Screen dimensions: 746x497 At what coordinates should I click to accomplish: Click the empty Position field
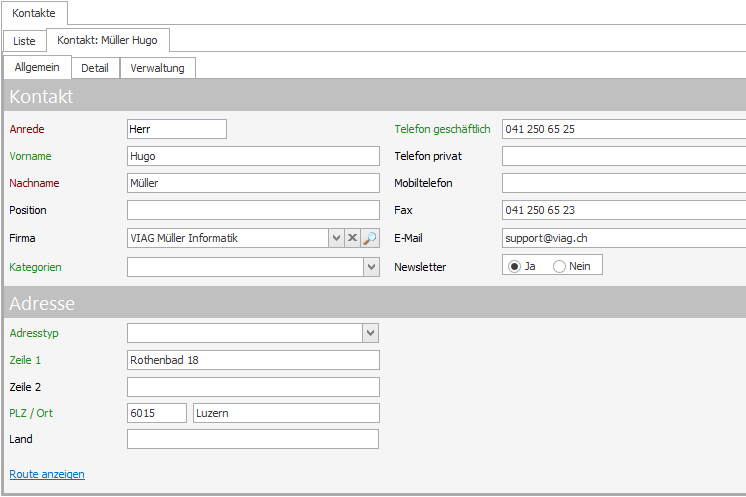(253, 210)
